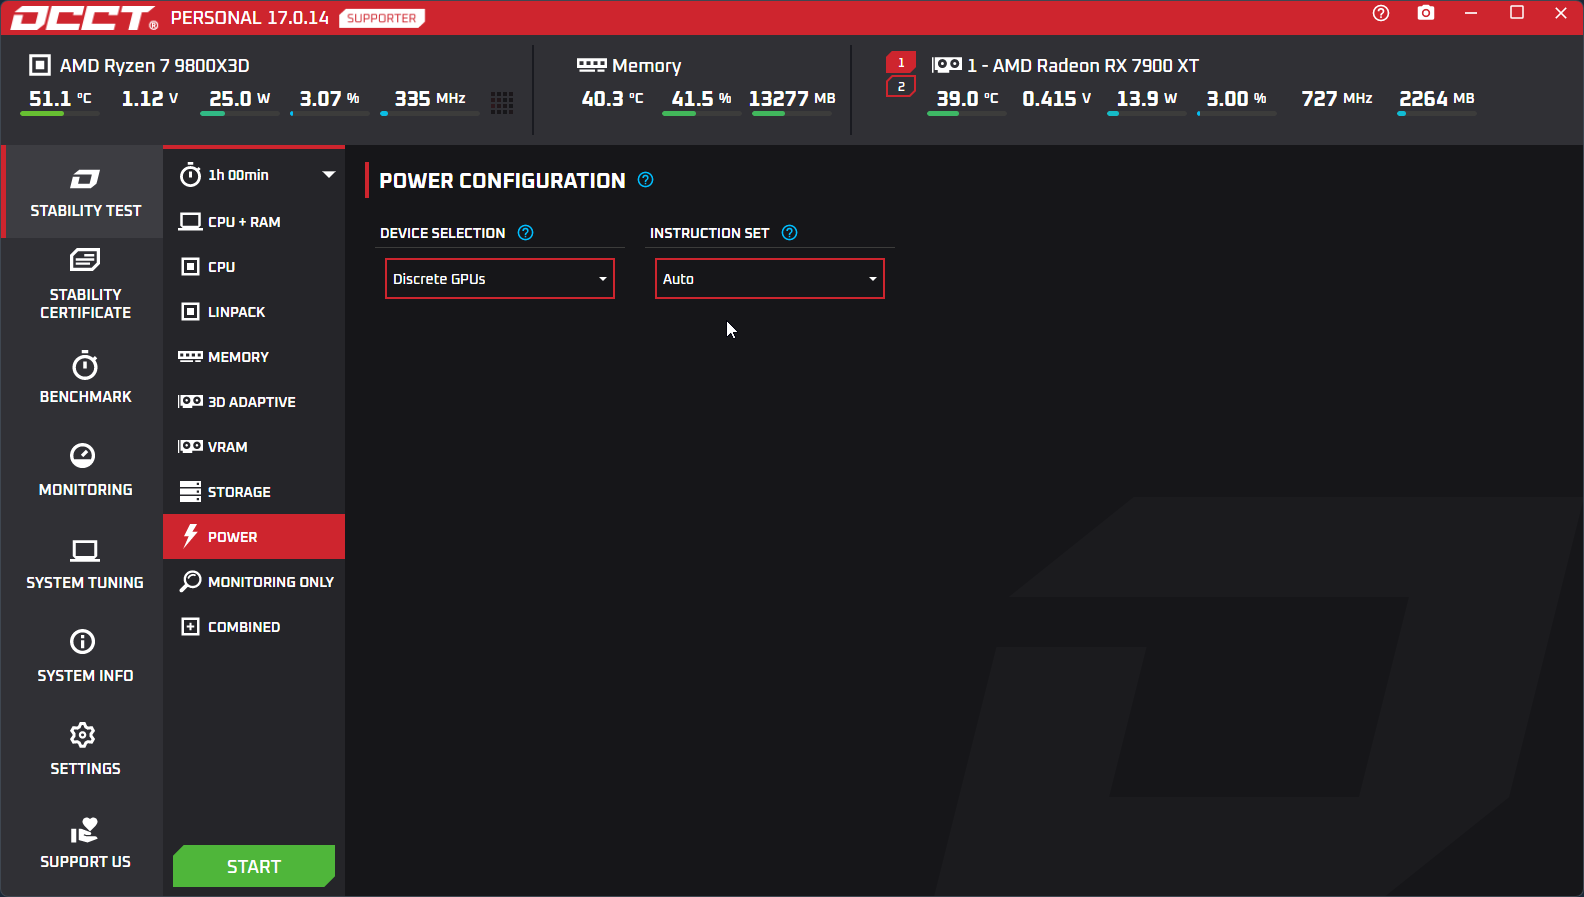Screen dimensions: 1584x897
Task: Click the SUPPORTER badge in title bar
Action: tap(382, 18)
